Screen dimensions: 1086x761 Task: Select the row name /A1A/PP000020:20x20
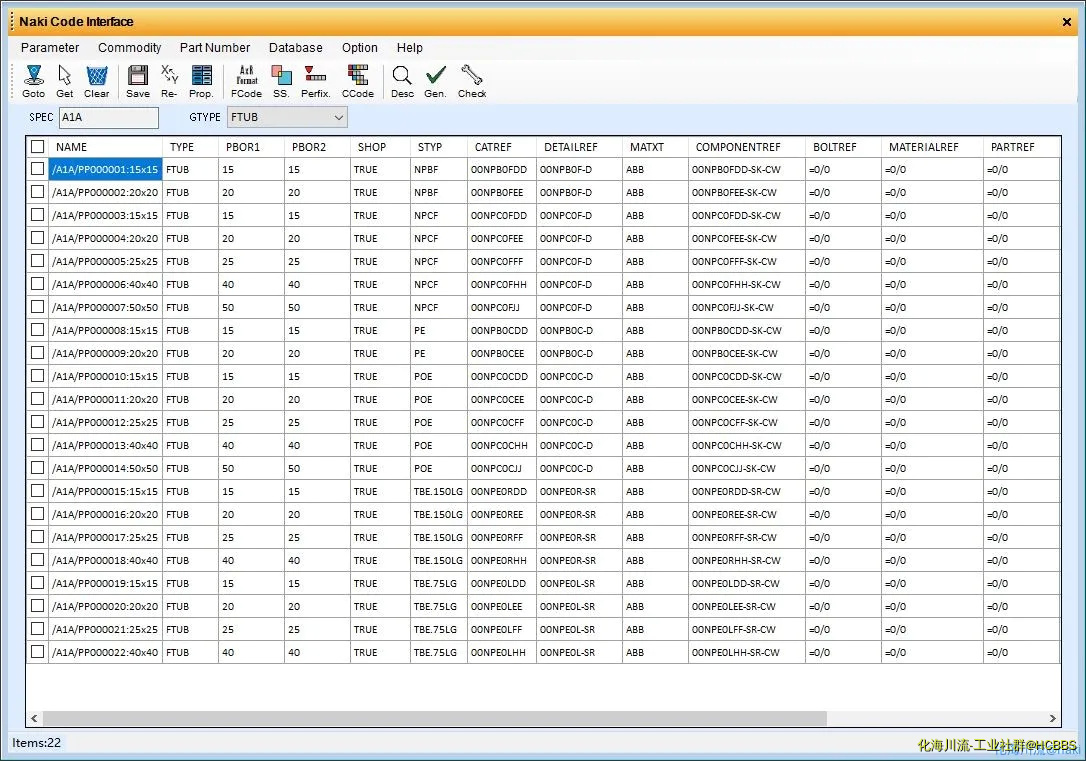click(105, 607)
